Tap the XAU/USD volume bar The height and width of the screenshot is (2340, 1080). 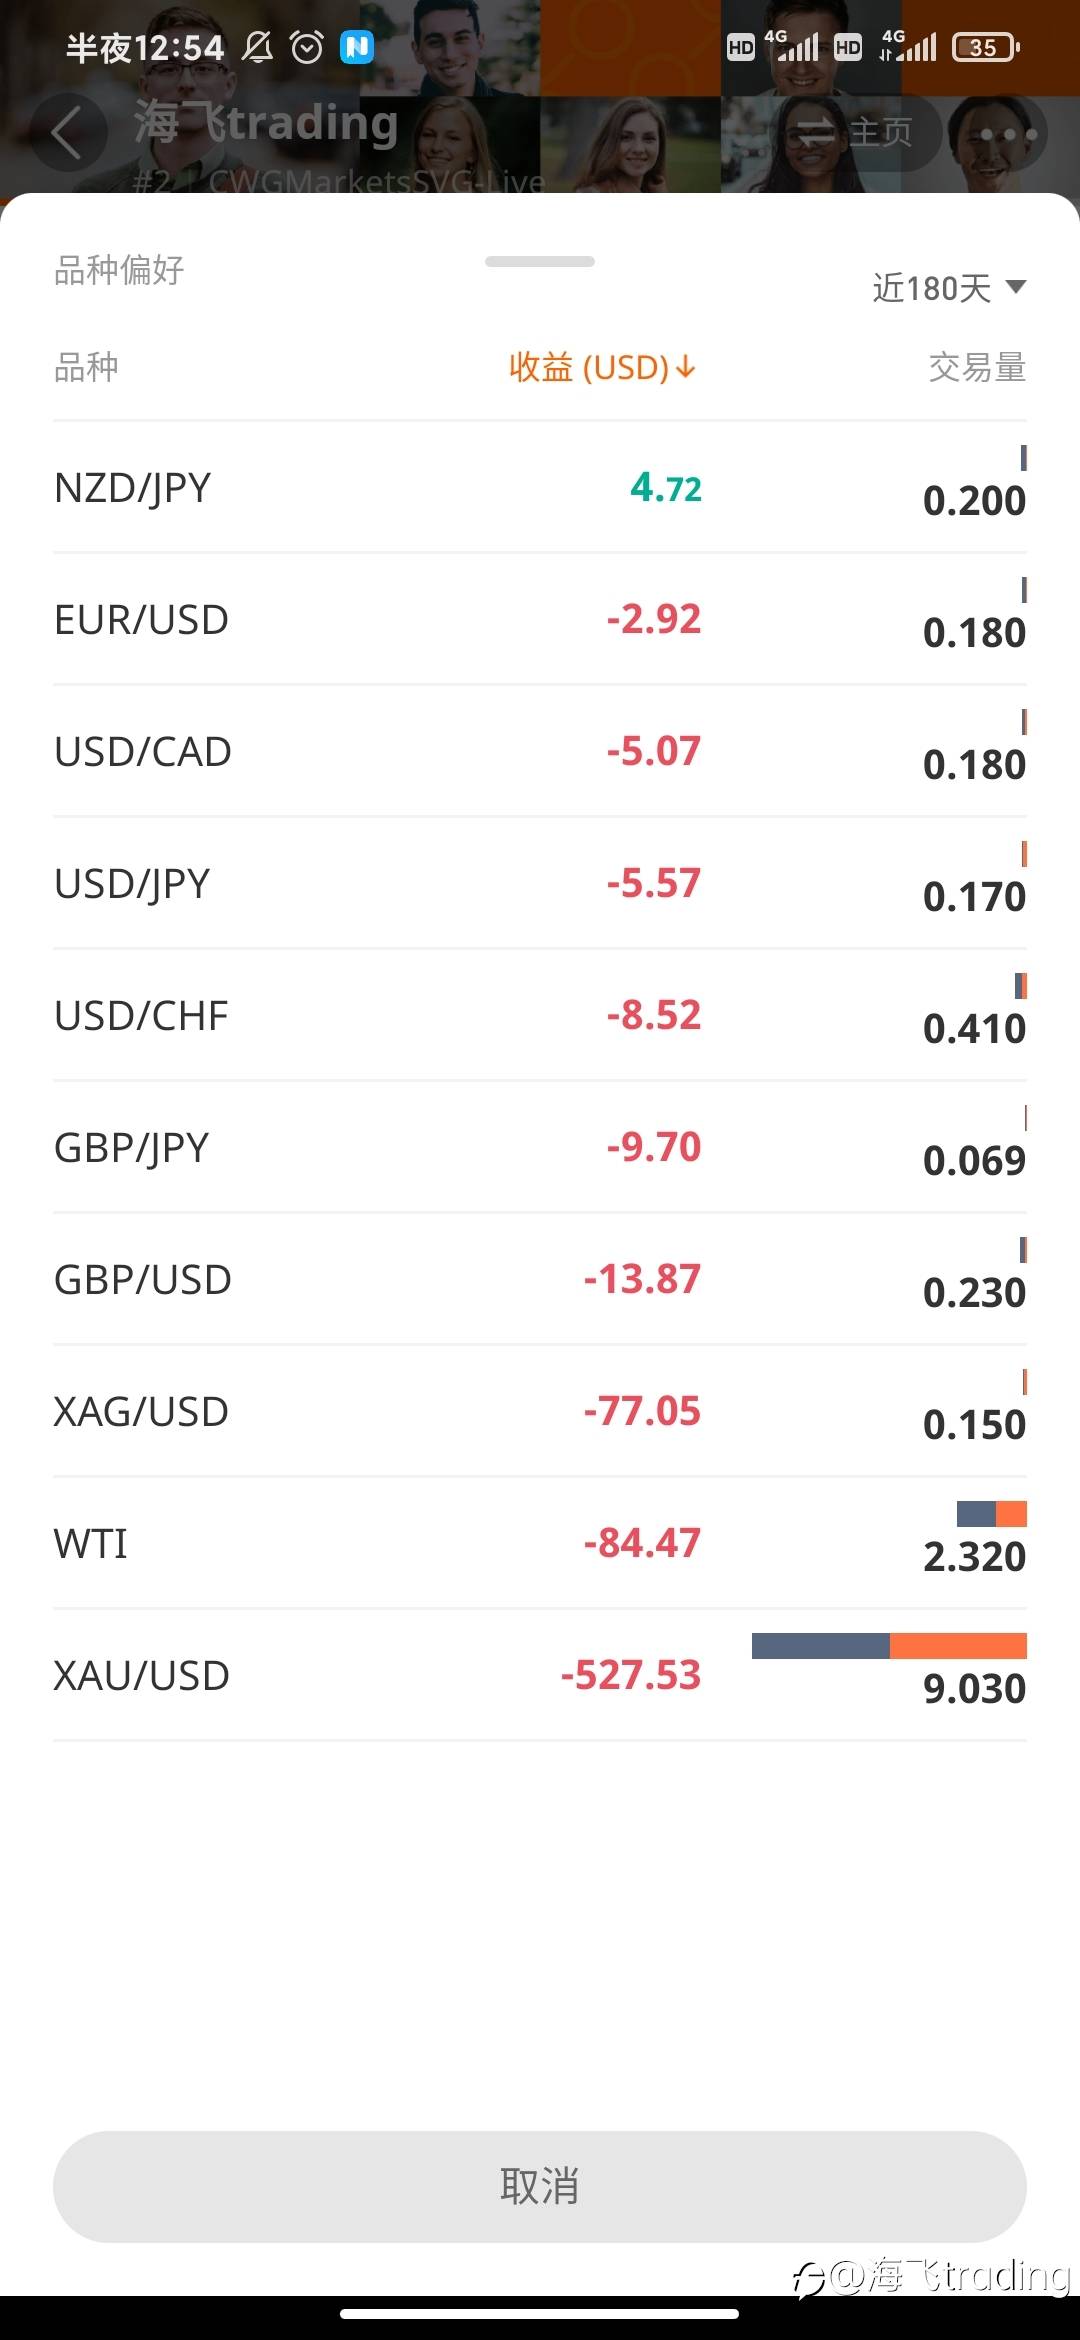(x=889, y=1646)
